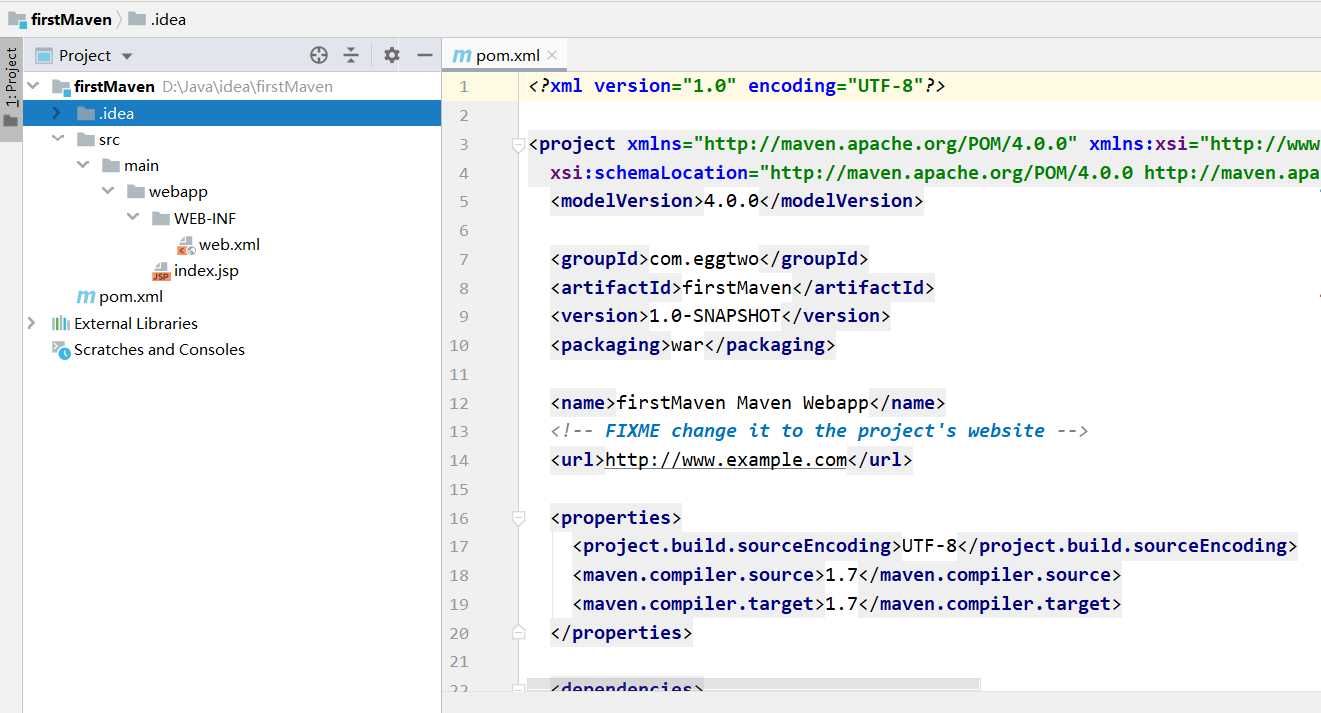Click the xsi:schemaLocation attribute on line 4
This screenshot has width=1321, height=713.
[x=649, y=173]
